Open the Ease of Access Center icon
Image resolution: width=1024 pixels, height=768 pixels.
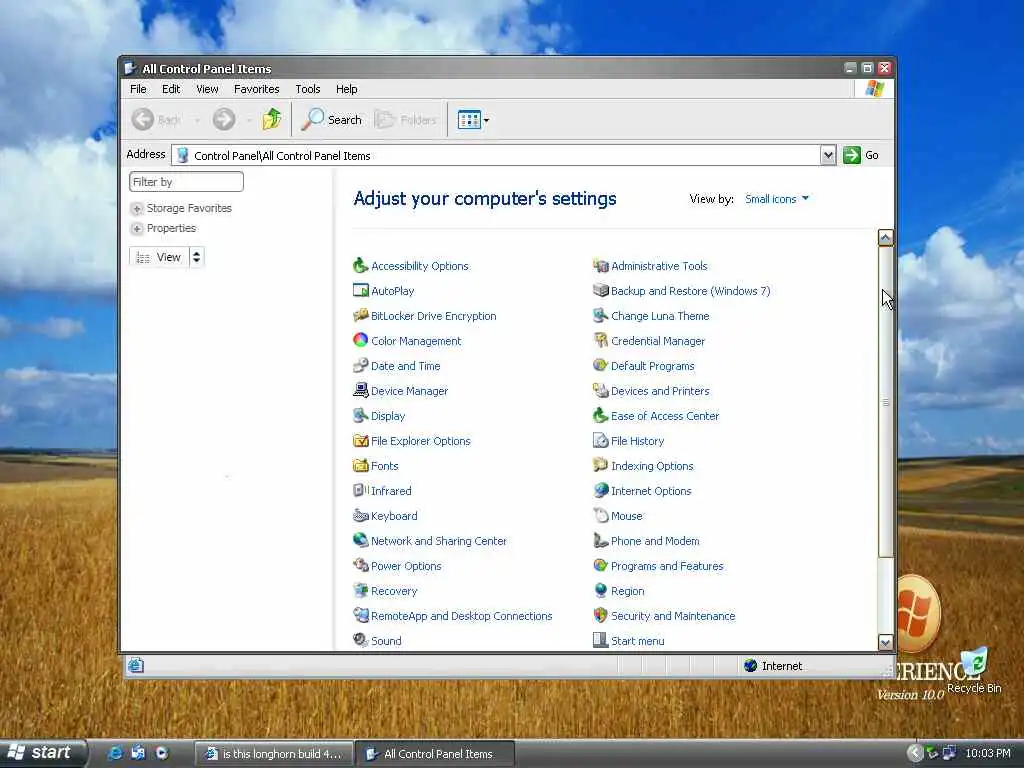pos(601,415)
